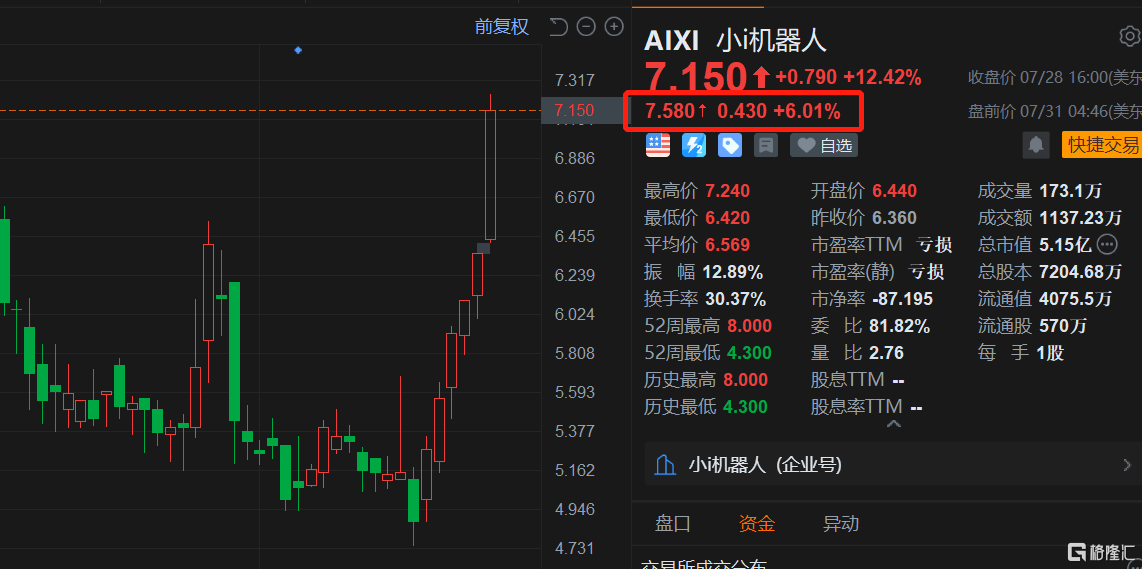
Task: Click the AIXI ticker symbol
Action: (x=672, y=41)
